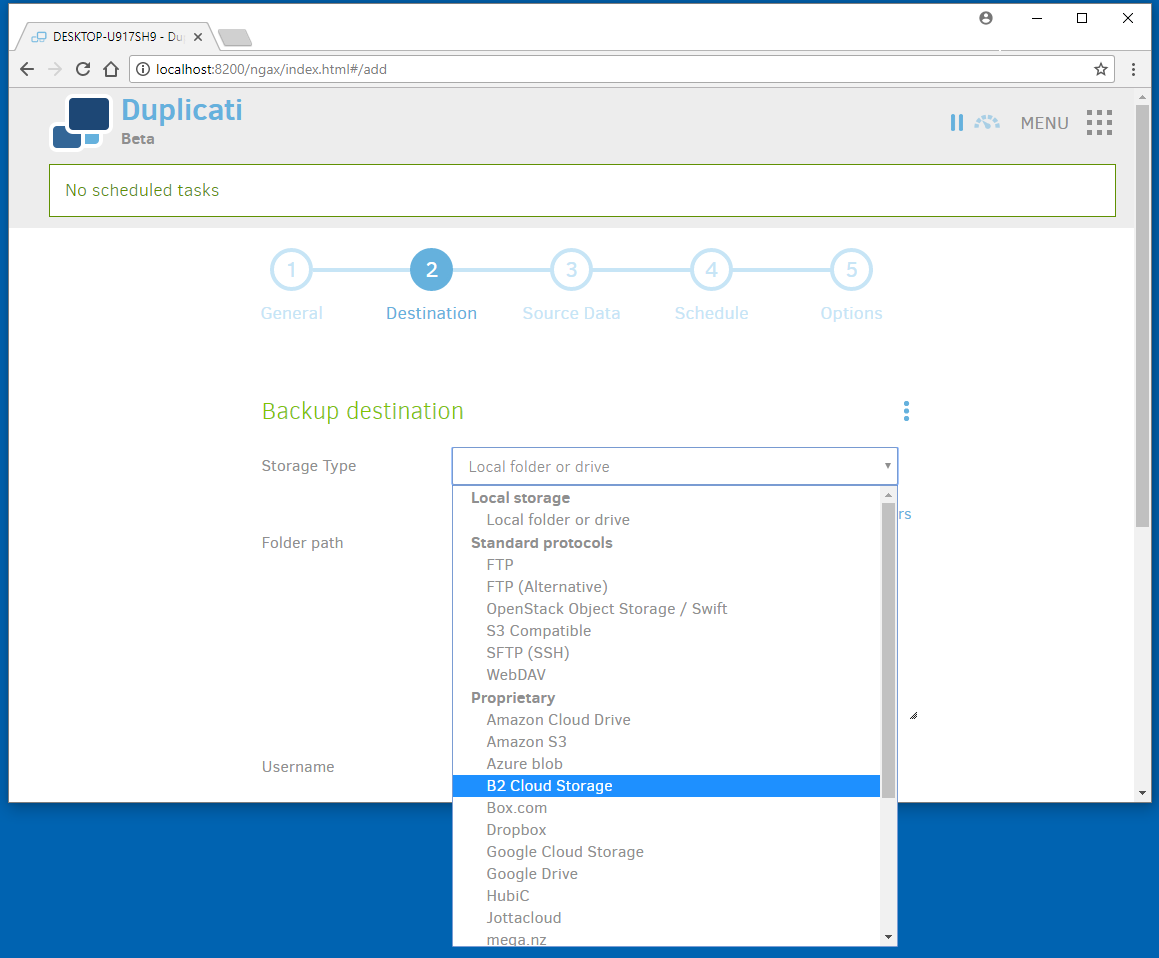Pick Amazon S3 option
The height and width of the screenshot is (958, 1159).
[x=667, y=742]
